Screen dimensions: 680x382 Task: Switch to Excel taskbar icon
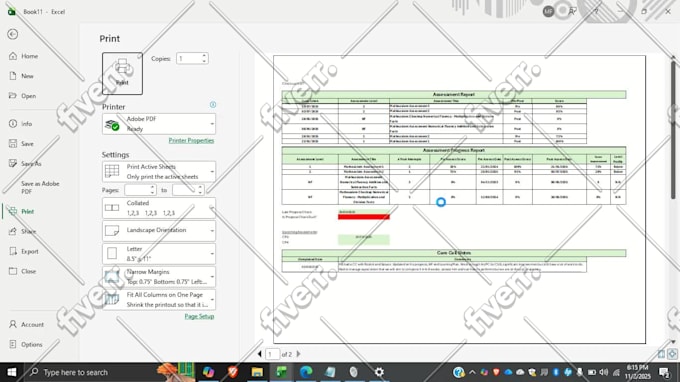click(281, 372)
